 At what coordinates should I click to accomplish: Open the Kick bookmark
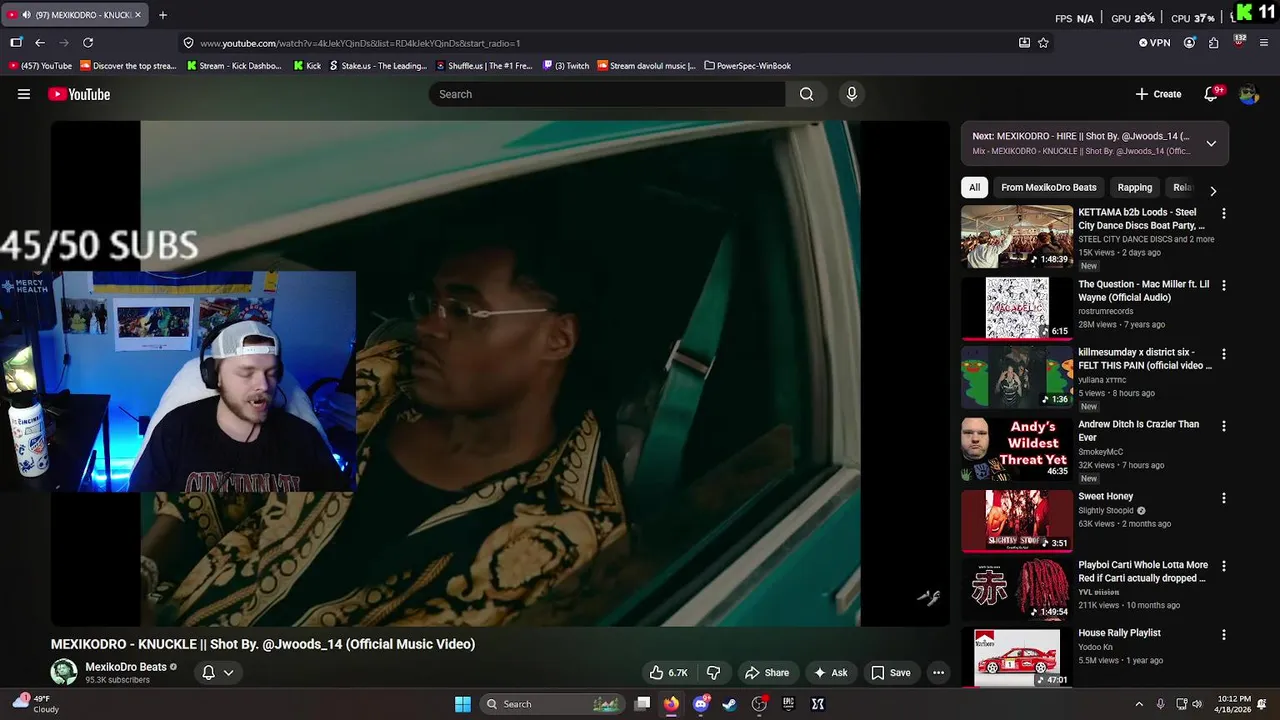(x=308, y=66)
